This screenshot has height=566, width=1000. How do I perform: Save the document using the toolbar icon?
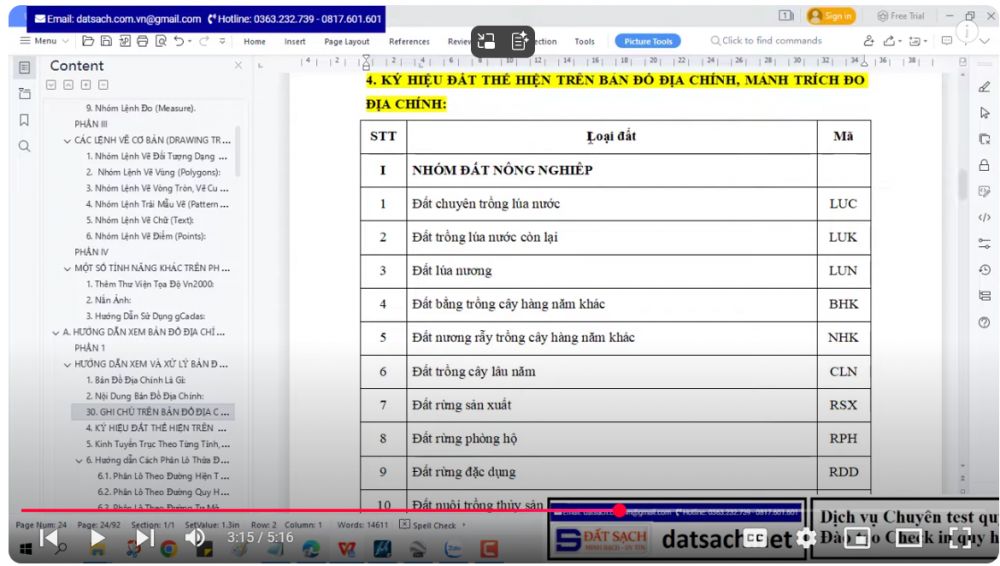click(107, 41)
